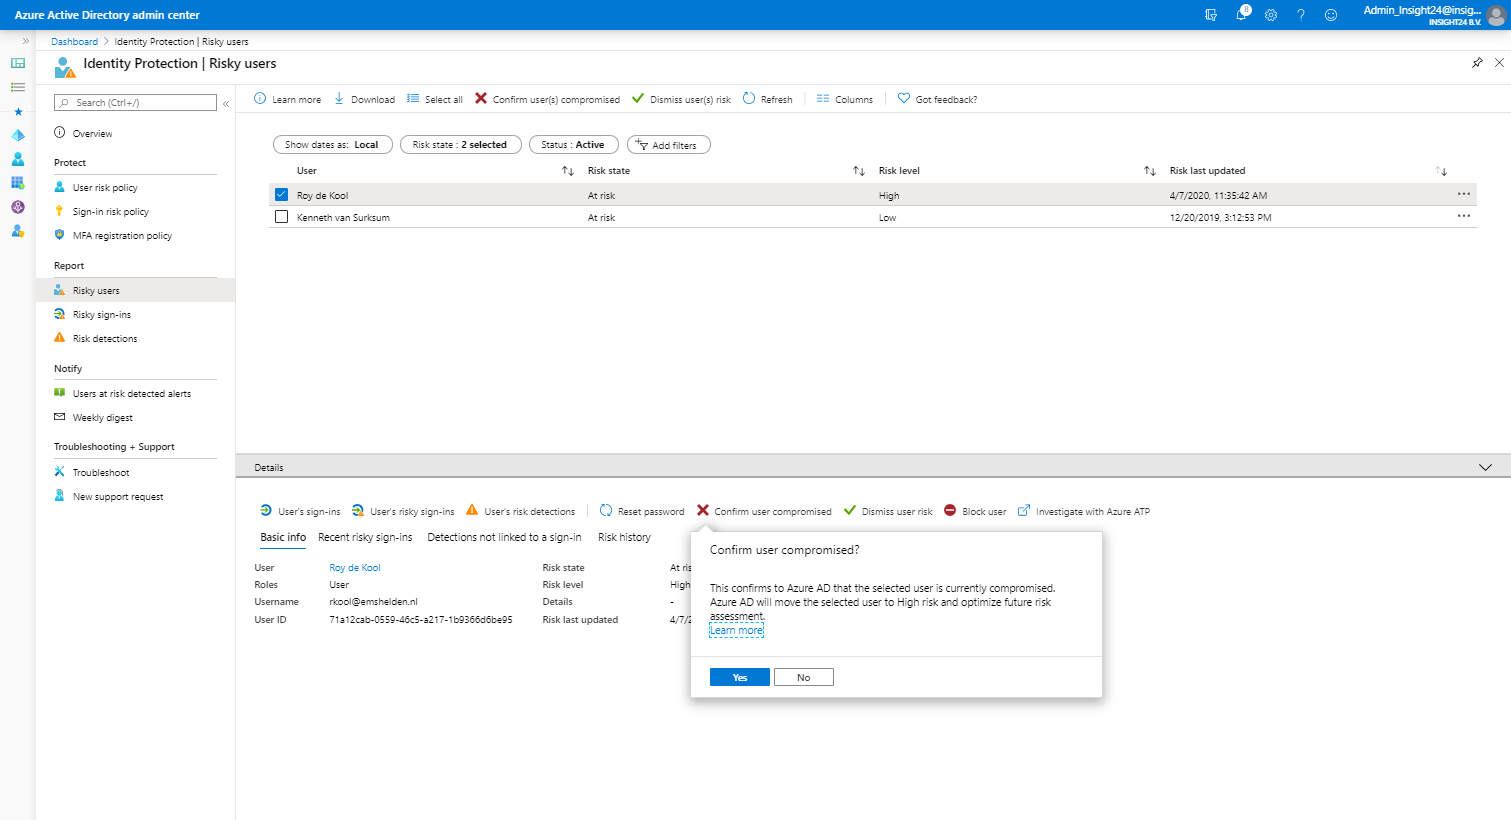Open the feedback smiley icon
The width and height of the screenshot is (1511, 820).
(x=1331, y=15)
